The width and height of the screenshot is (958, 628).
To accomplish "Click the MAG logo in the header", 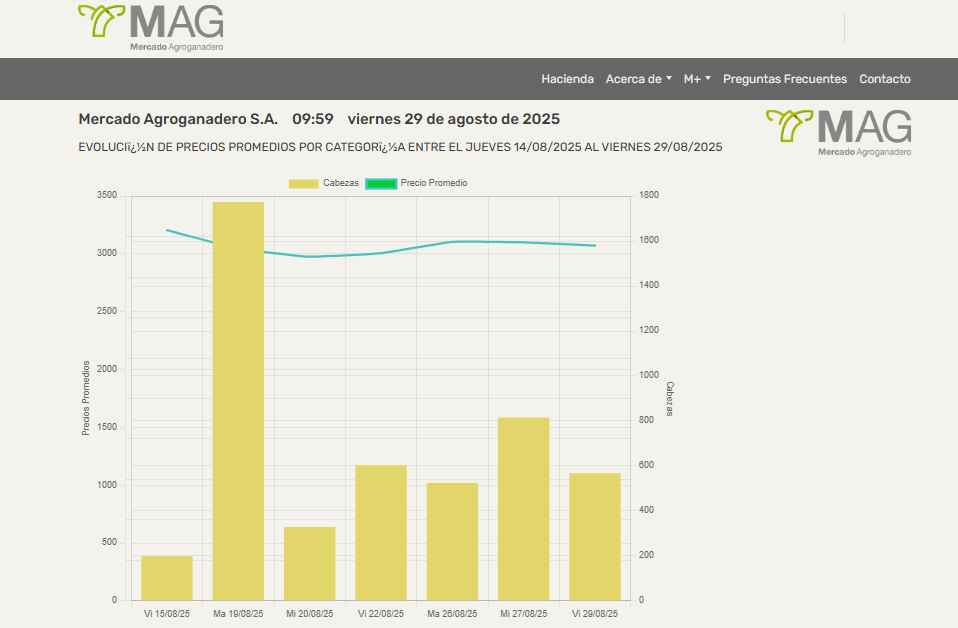I will tap(151, 28).
